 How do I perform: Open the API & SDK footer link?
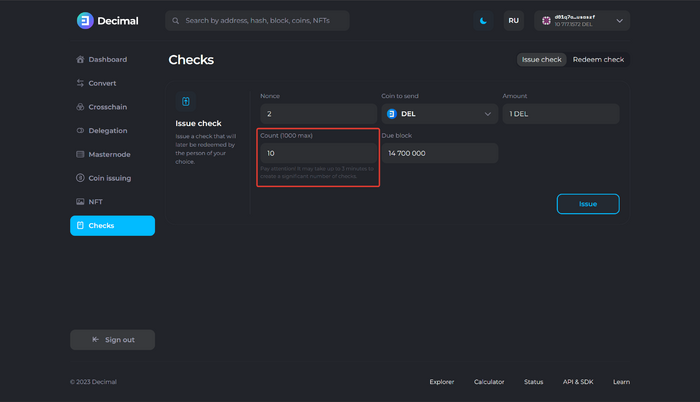coord(578,382)
